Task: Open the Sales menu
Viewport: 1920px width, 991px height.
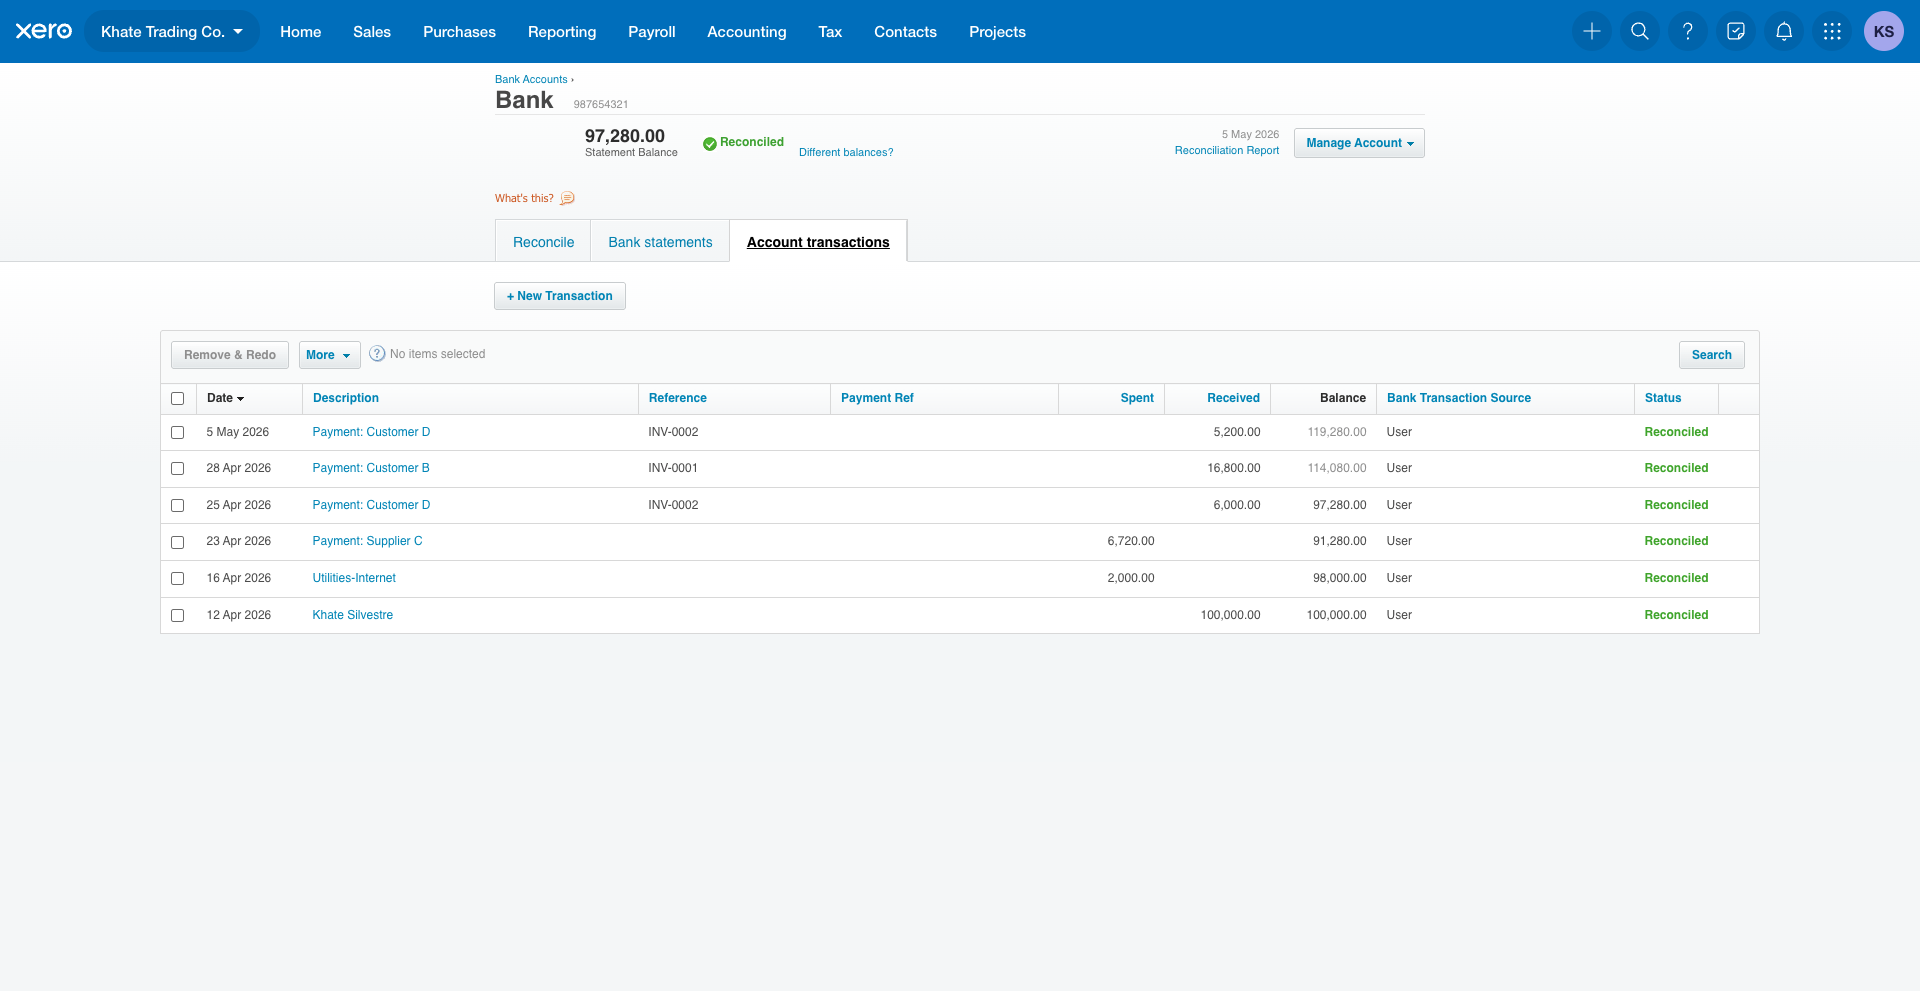Action: (372, 31)
